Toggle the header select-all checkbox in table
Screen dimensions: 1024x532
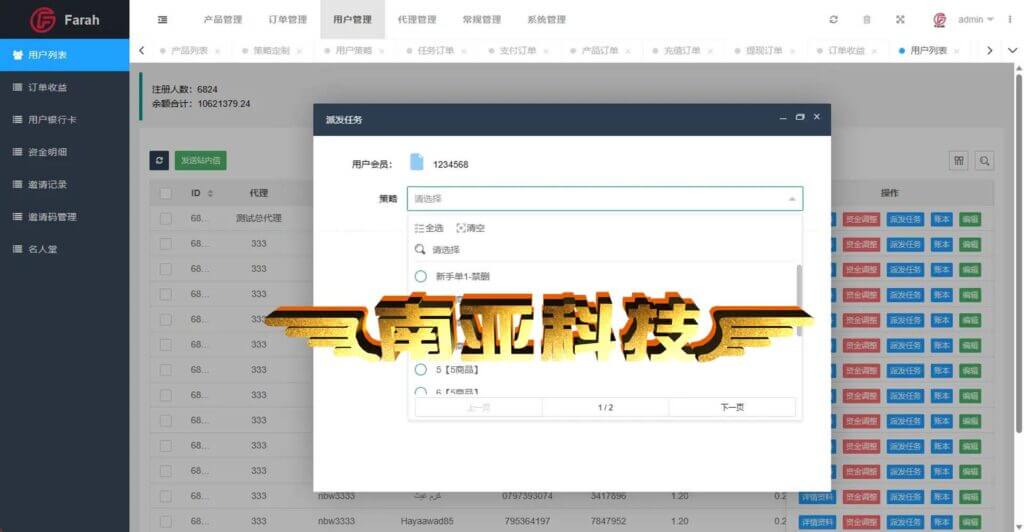165,193
